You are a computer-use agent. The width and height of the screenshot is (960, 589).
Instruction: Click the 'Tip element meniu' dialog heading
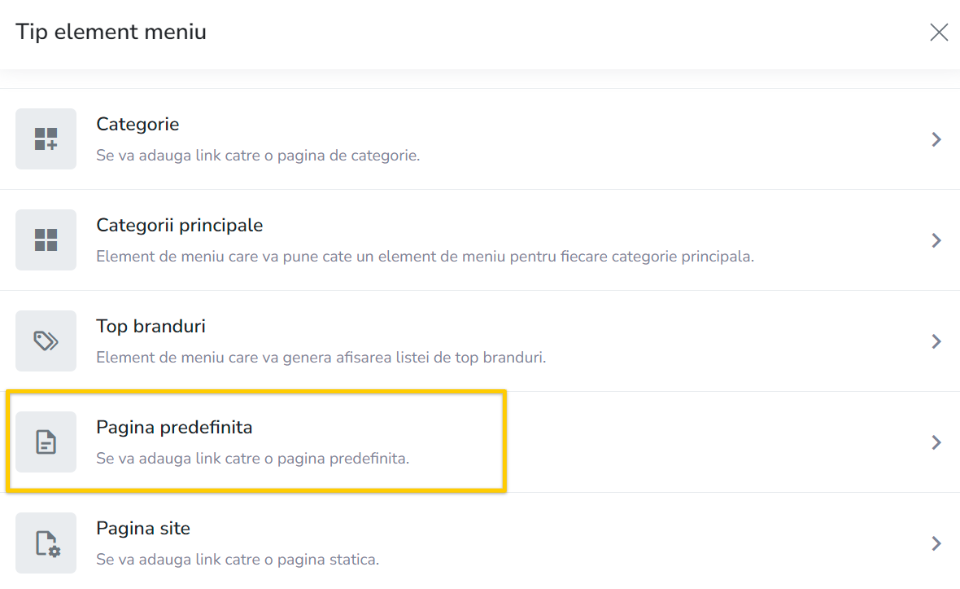tap(111, 32)
